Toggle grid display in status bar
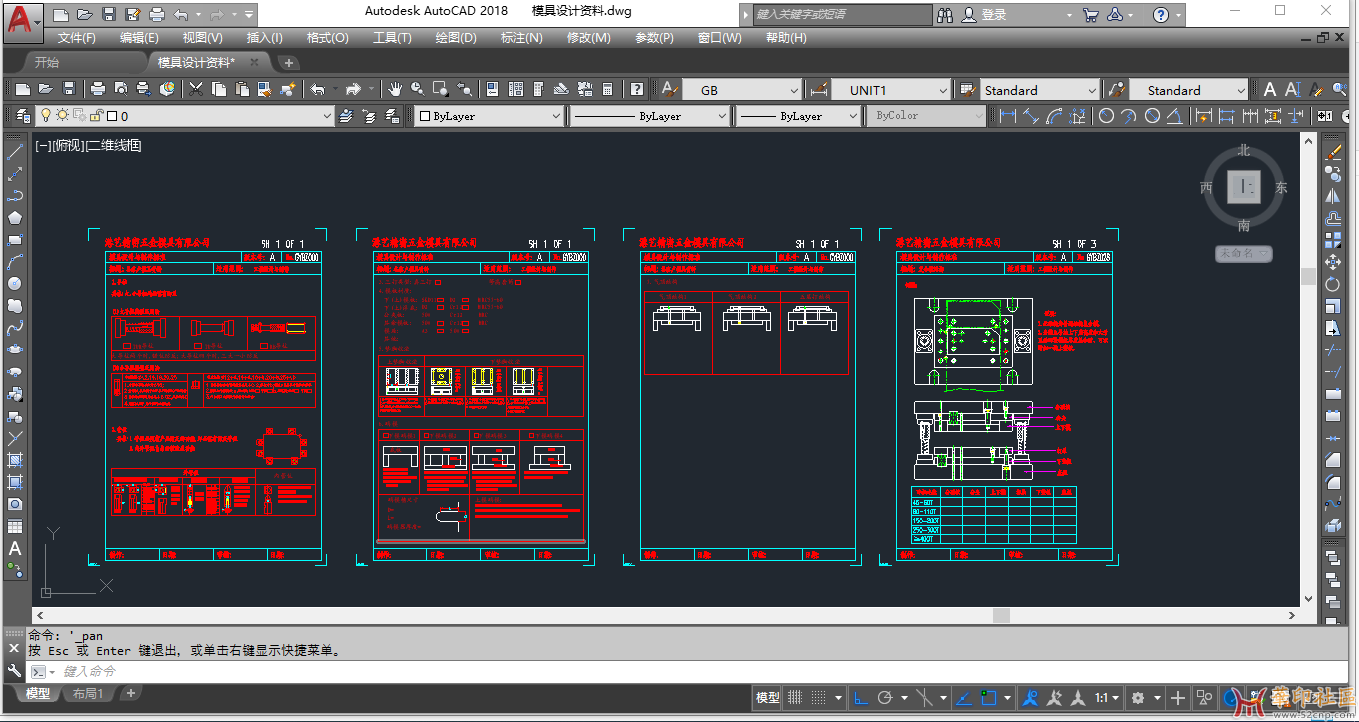Viewport: 1359px width, 722px height. pyautogui.click(x=795, y=697)
